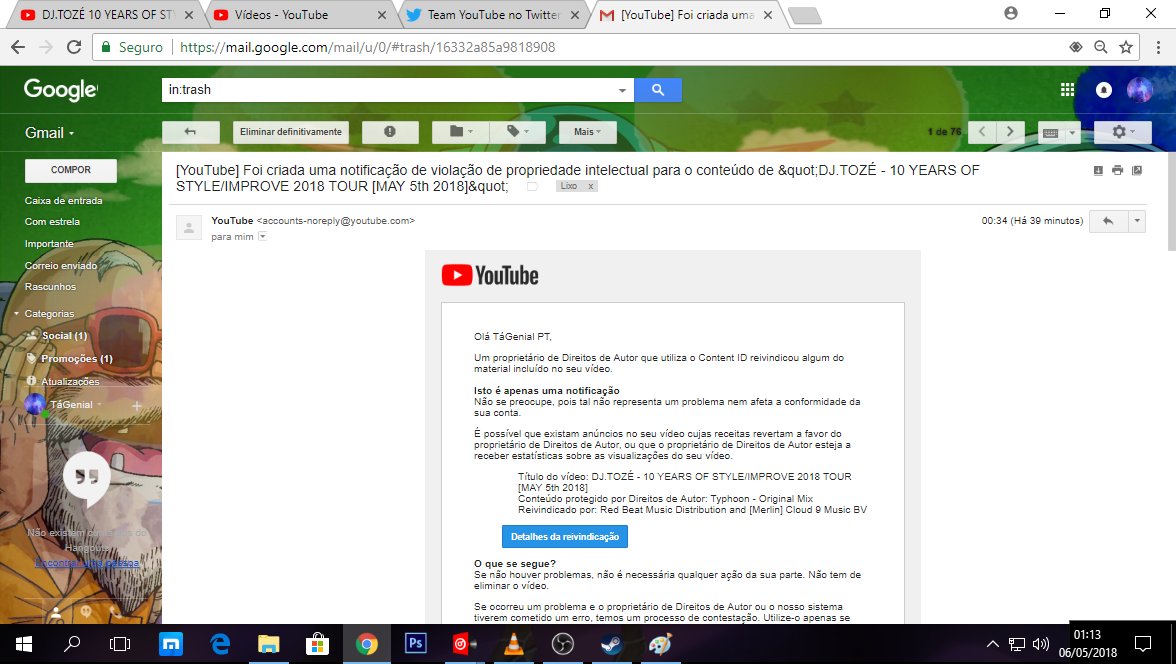Open OBS Studio from taskbar
Screen dimensions: 1176x664
tap(562, 644)
